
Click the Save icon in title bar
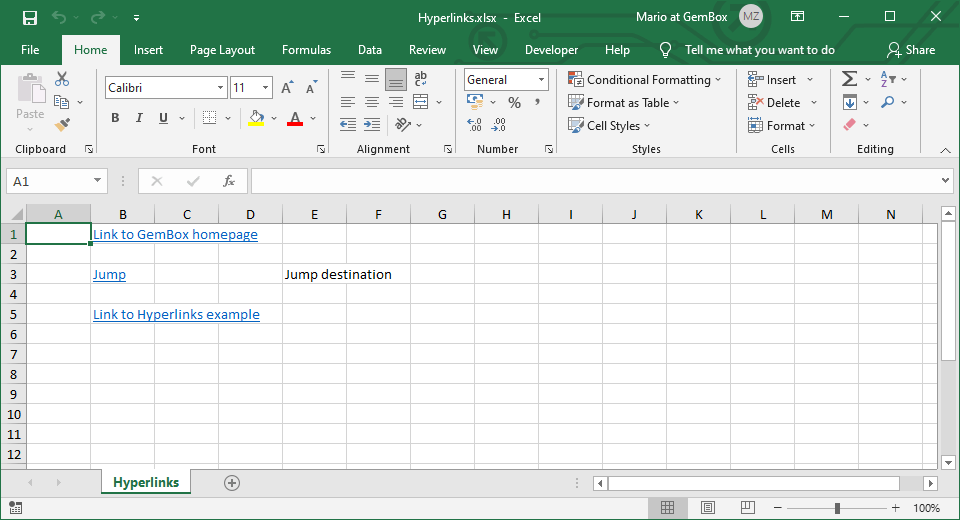29,18
